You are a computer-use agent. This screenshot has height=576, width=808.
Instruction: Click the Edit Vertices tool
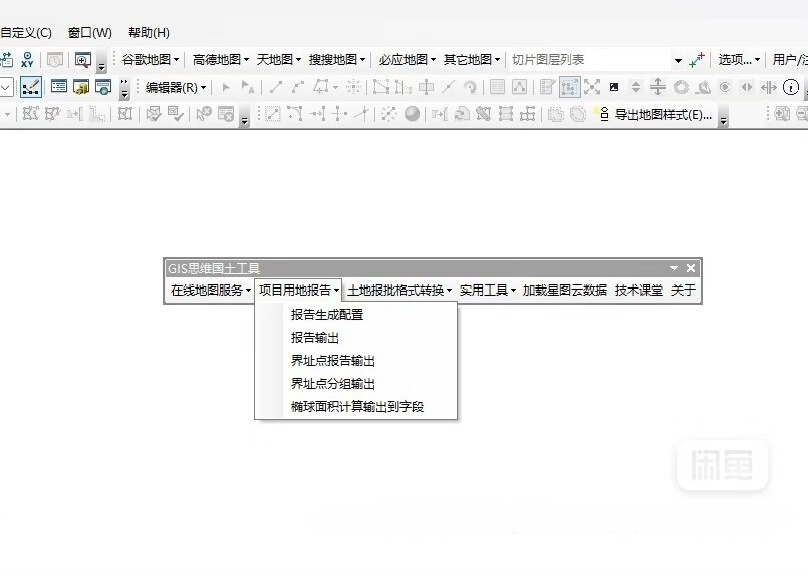pyautogui.click(x=381, y=87)
